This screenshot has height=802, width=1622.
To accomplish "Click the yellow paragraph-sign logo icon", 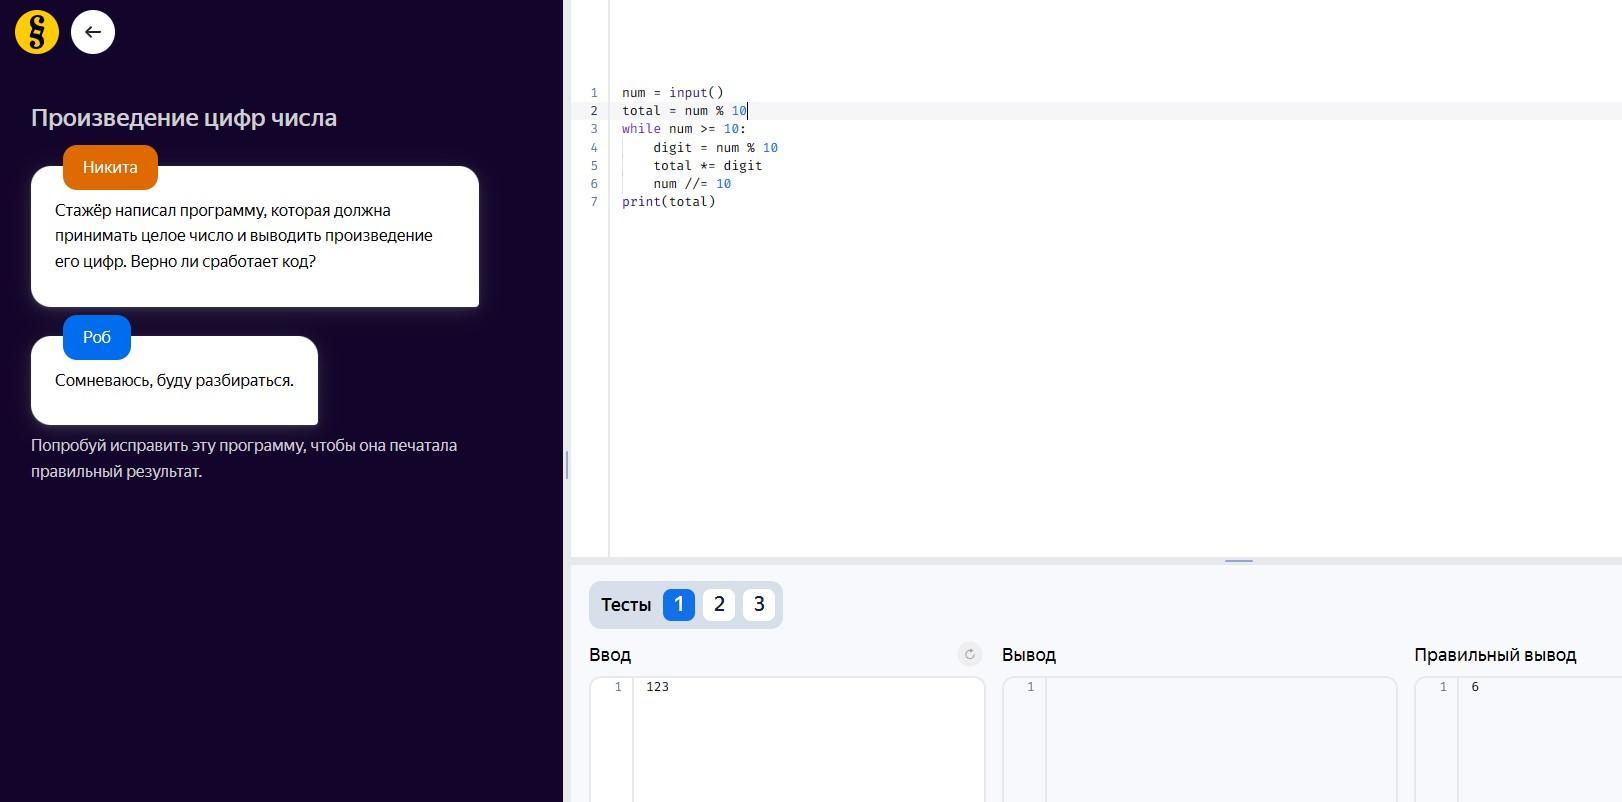I will [x=37, y=32].
